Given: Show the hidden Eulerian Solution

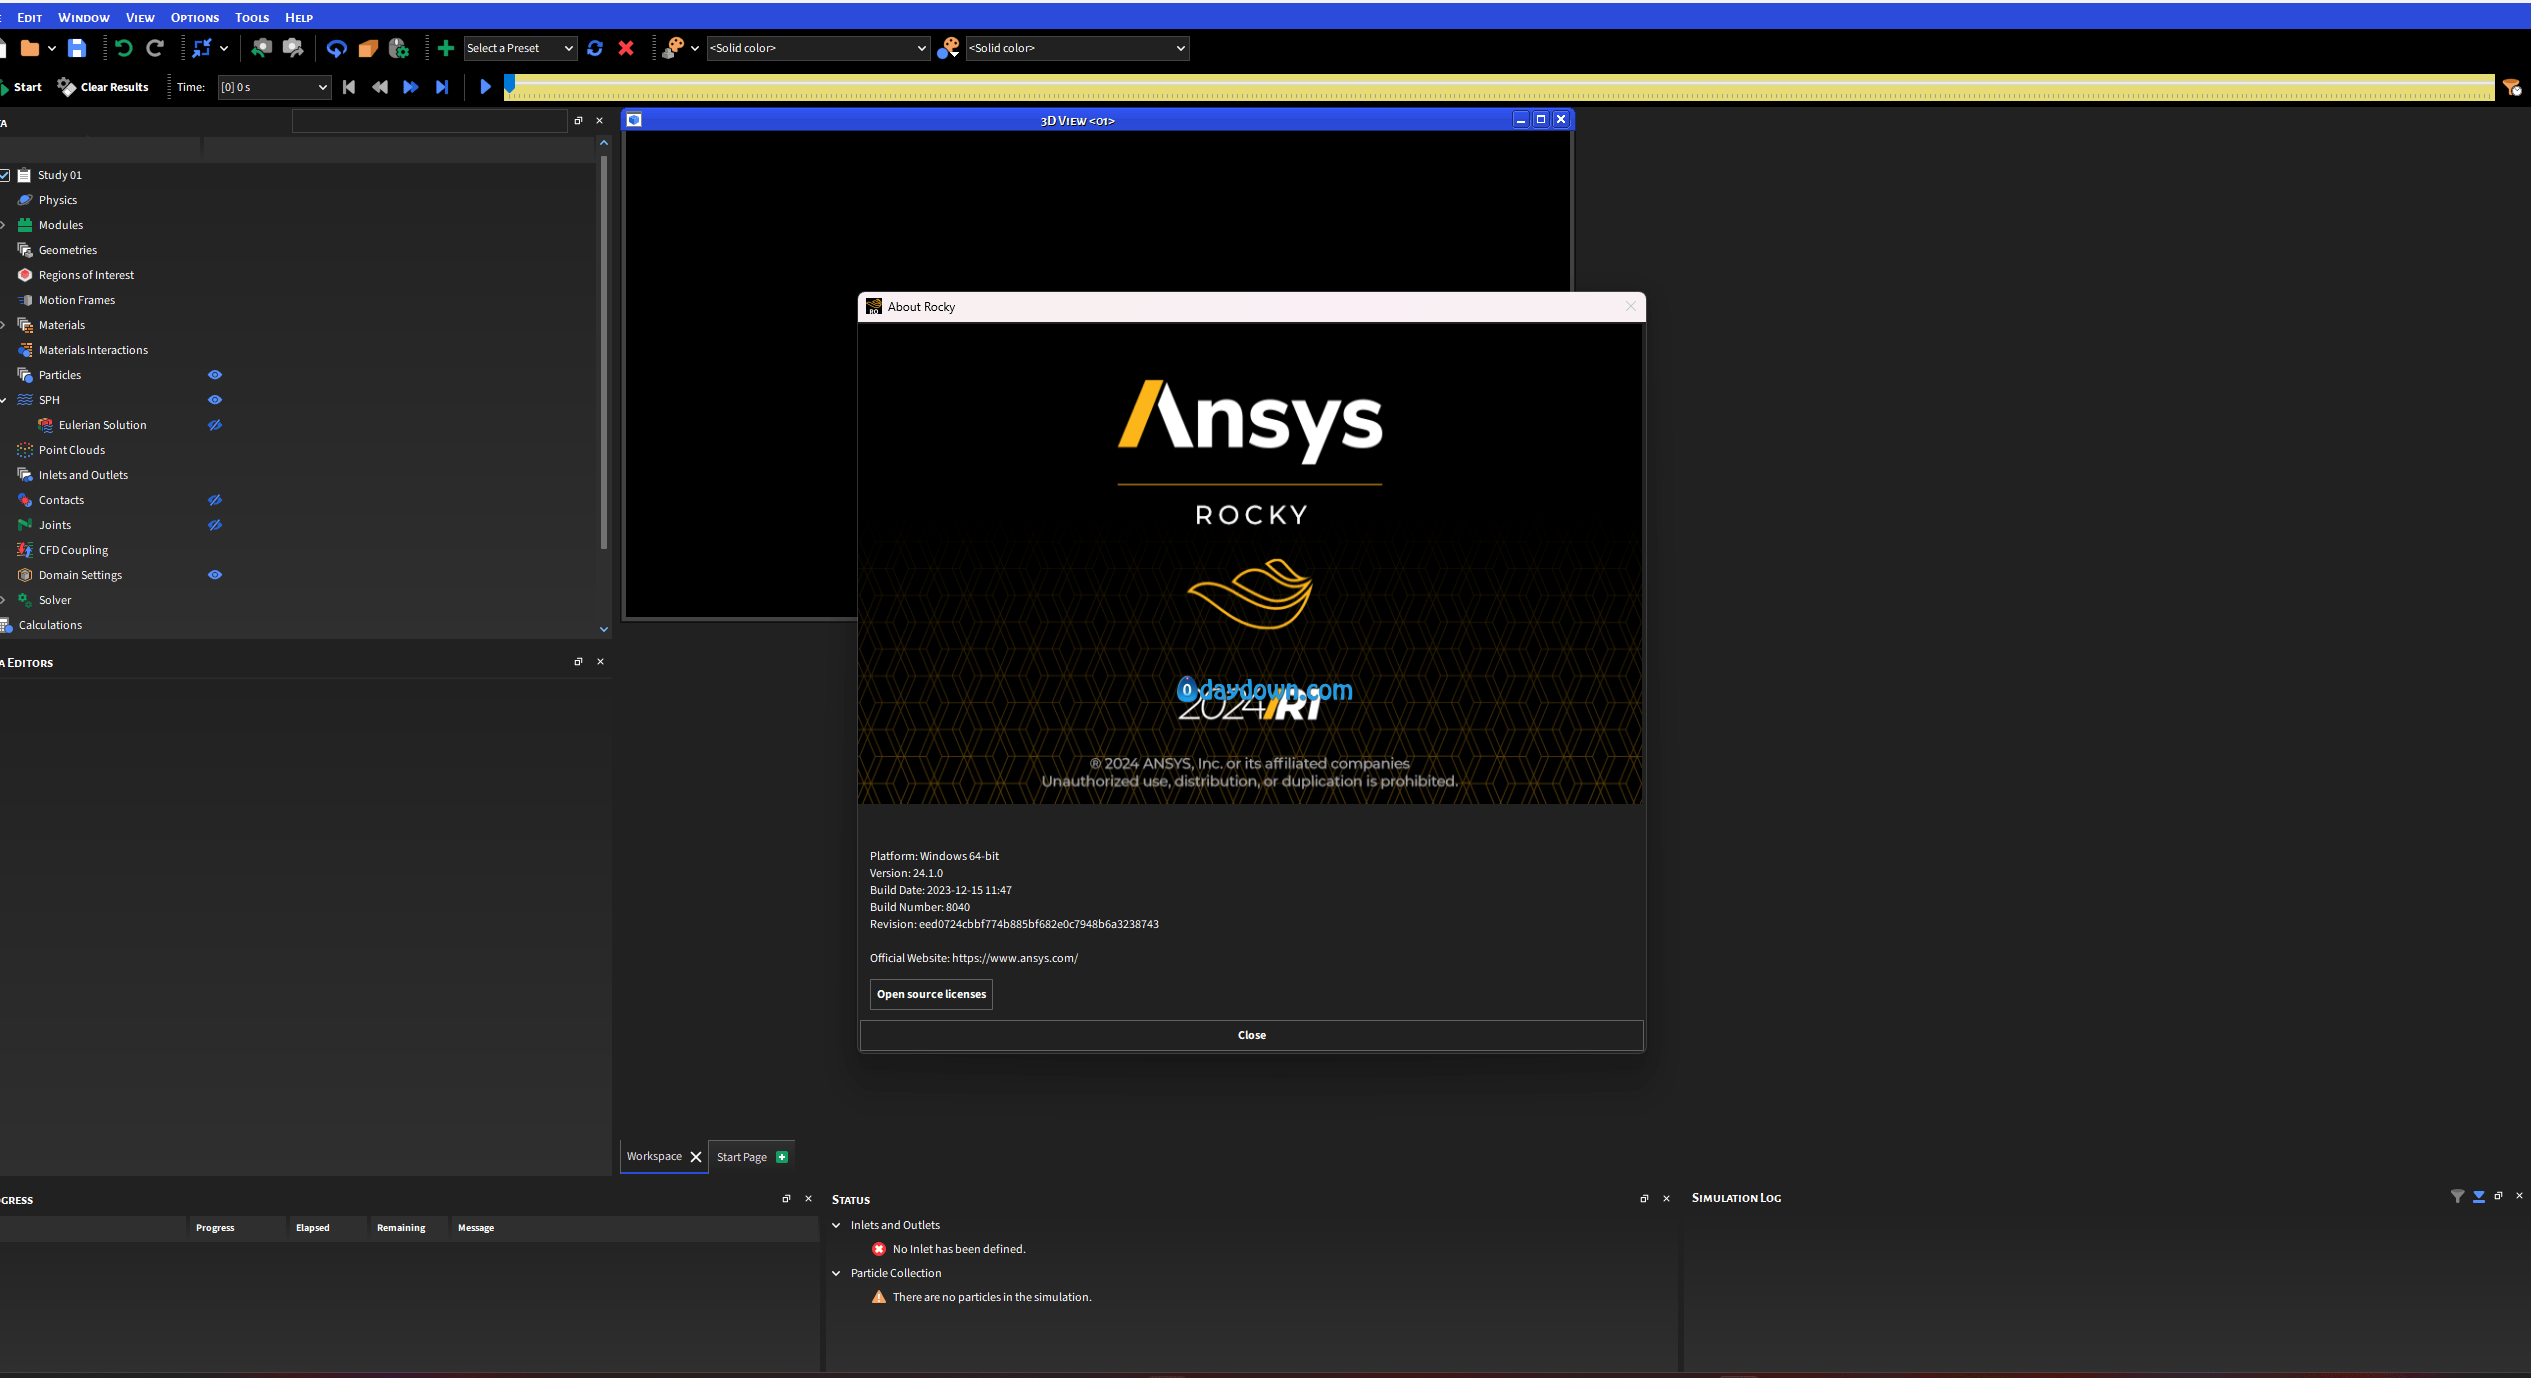Looking at the screenshot, I should [215, 425].
